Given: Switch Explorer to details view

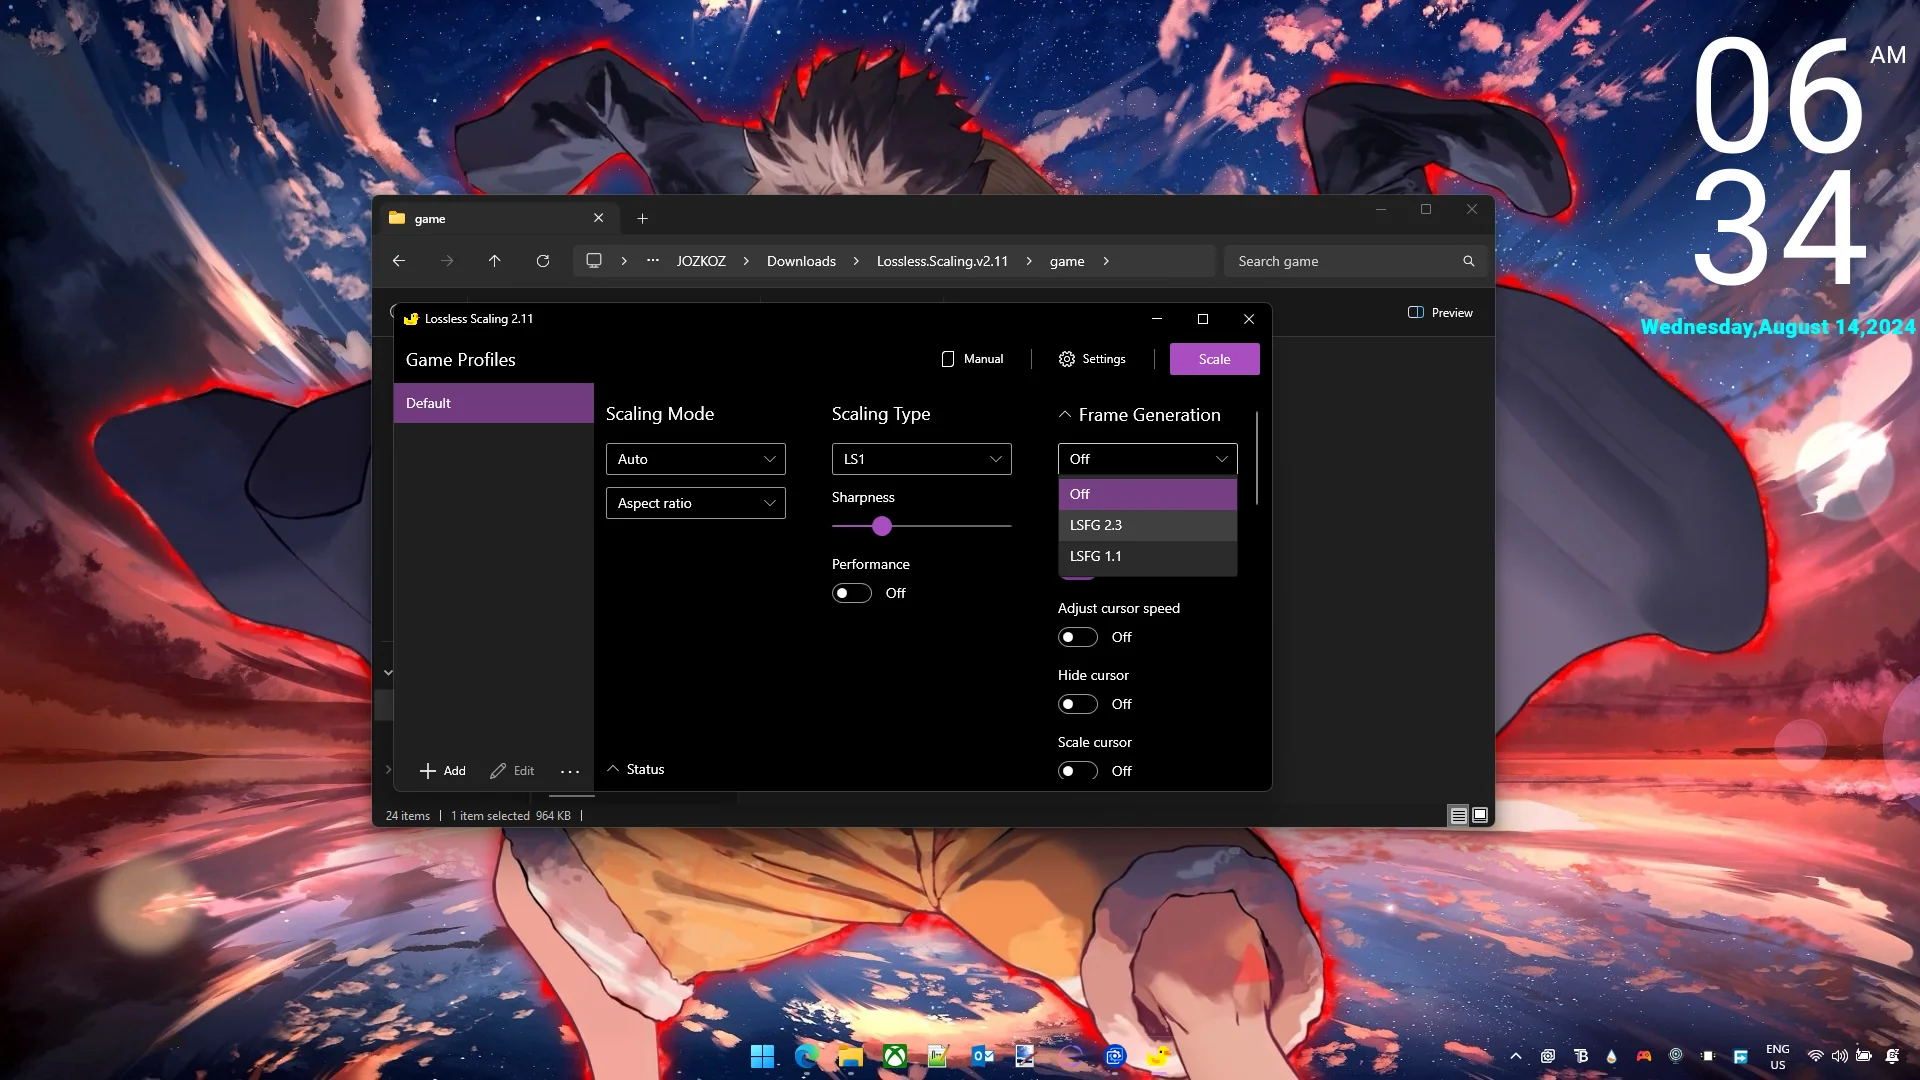Looking at the screenshot, I should pos(1458,816).
